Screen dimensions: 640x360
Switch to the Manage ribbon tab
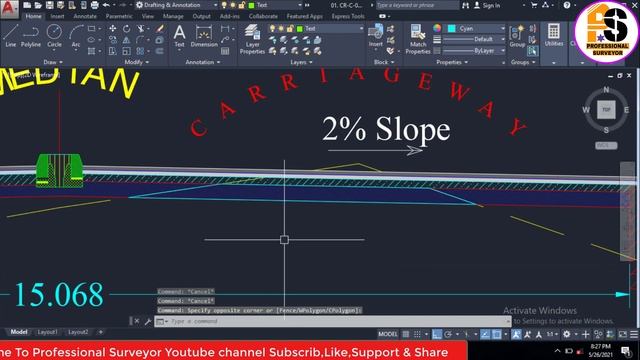click(x=173, y=16)
